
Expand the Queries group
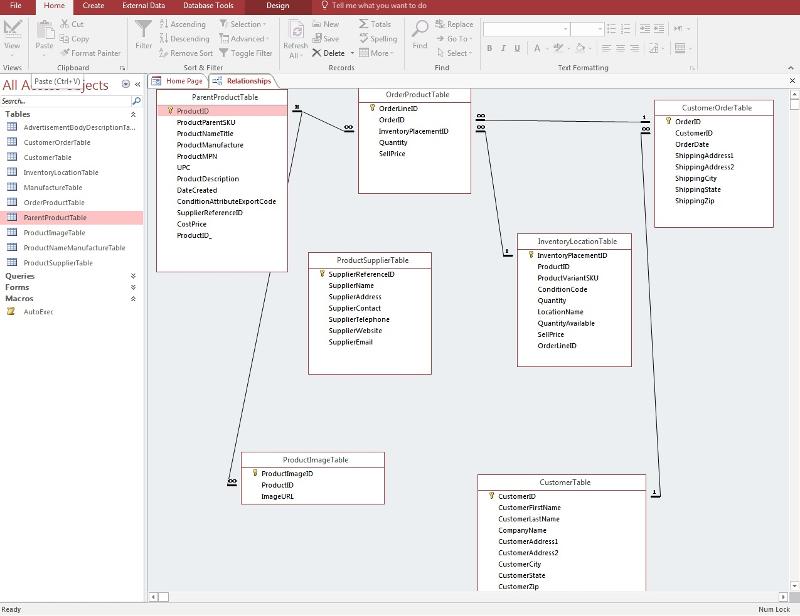pyautogui.click(x=133, y=276)
